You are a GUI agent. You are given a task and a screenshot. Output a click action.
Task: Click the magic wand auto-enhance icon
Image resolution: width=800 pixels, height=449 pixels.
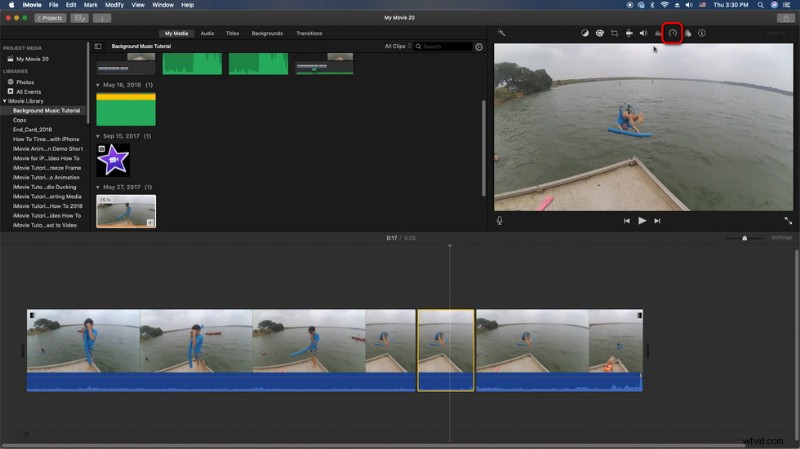click(502, 33)
